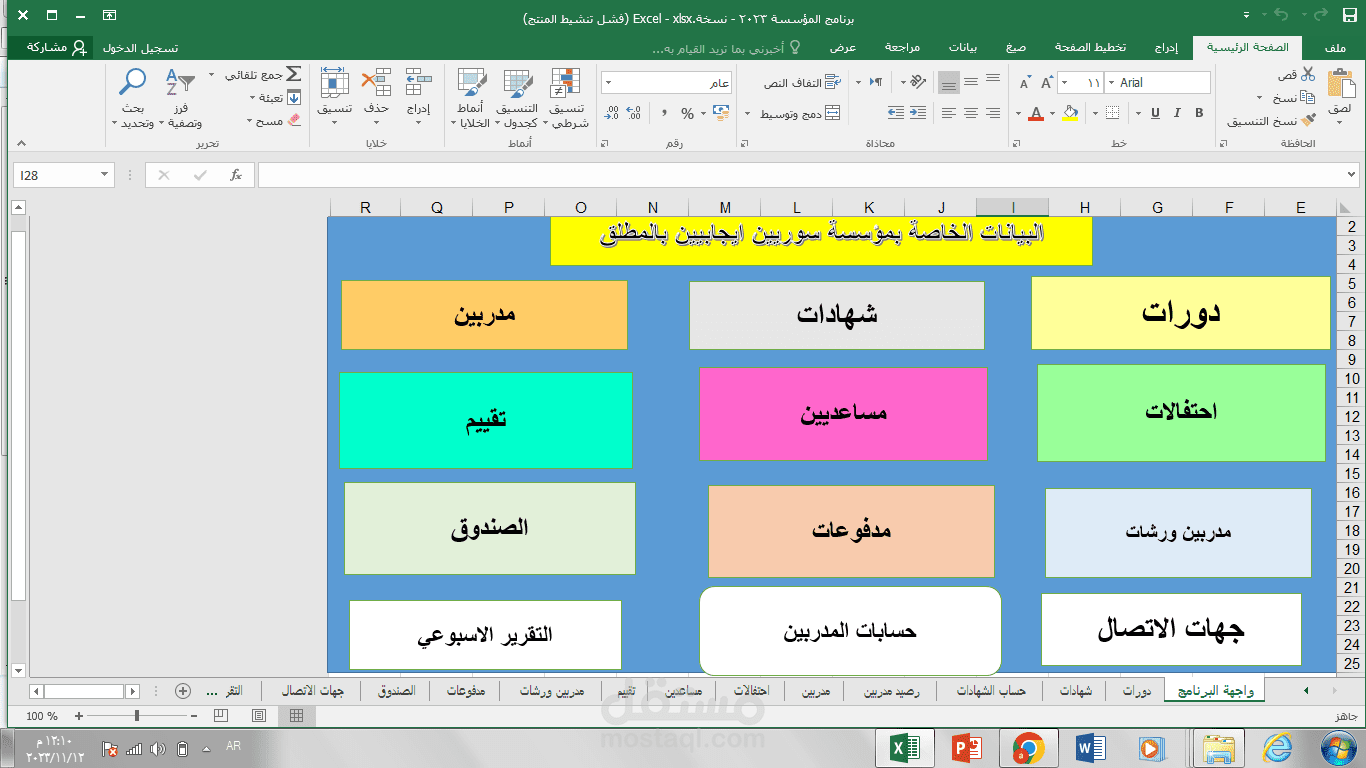Toggle center horizontal alignment

point(971,113)
